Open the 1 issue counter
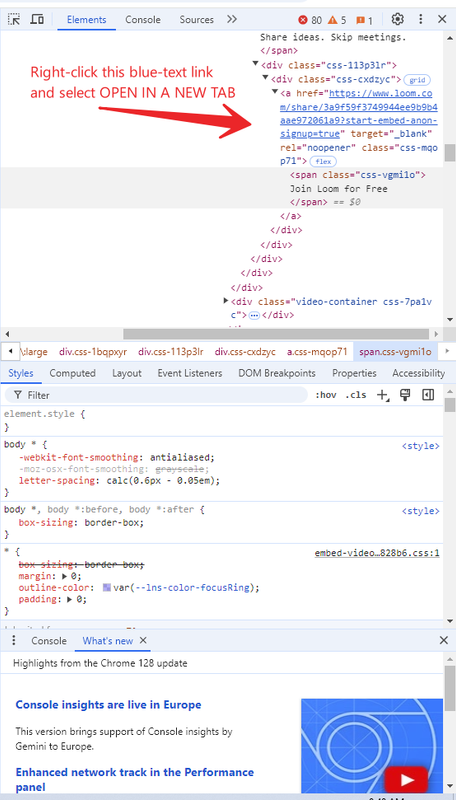The height and width of the screenshot is (800, 456). 364,20
